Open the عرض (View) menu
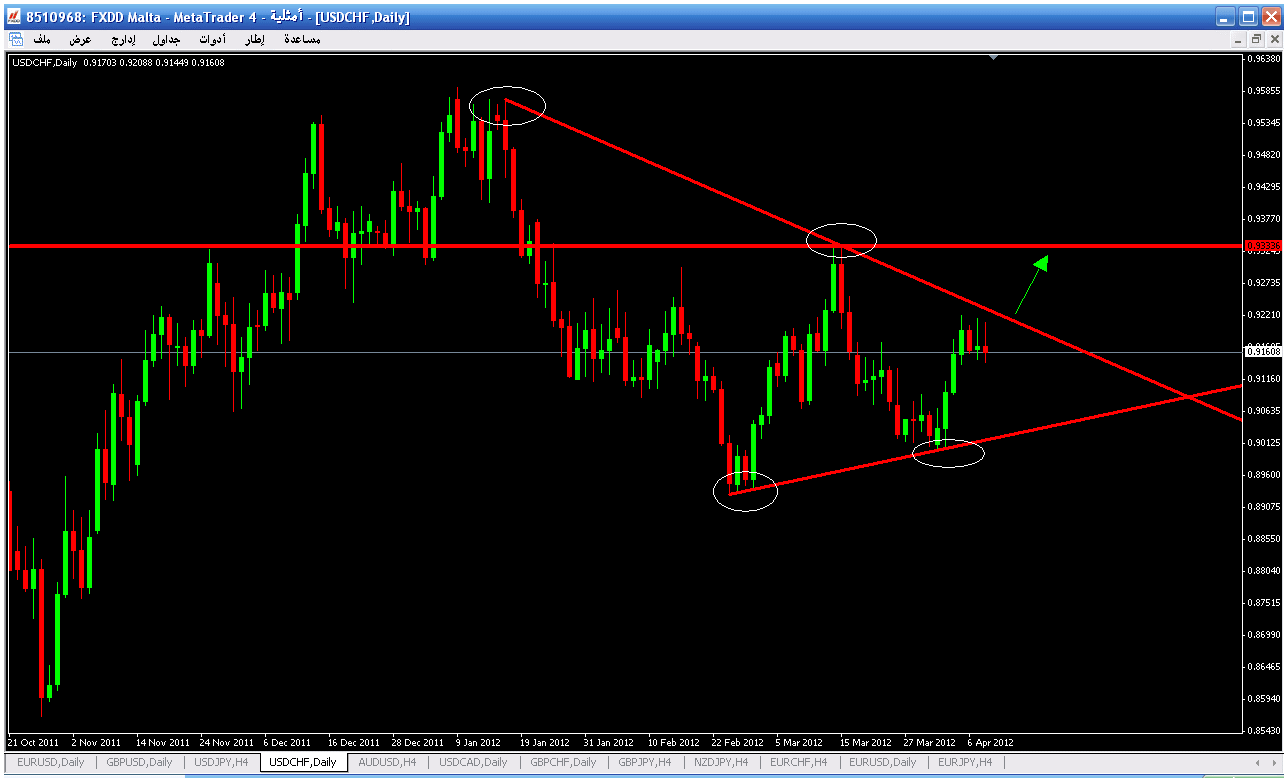The width and height of the screenshot is (1288, 778). pos(80,39)
